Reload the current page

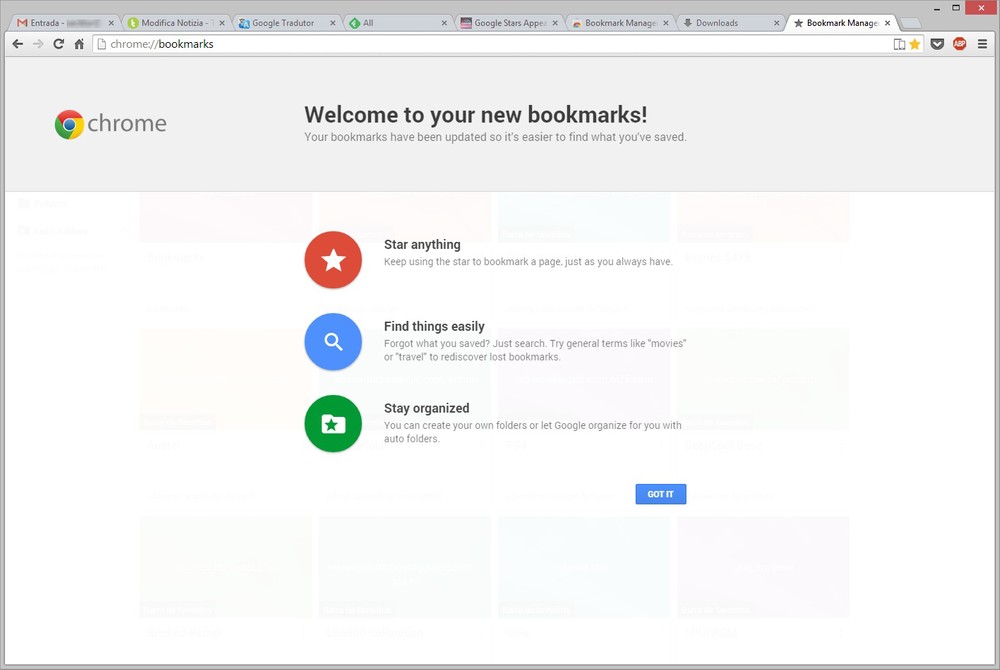pos(59,44)
